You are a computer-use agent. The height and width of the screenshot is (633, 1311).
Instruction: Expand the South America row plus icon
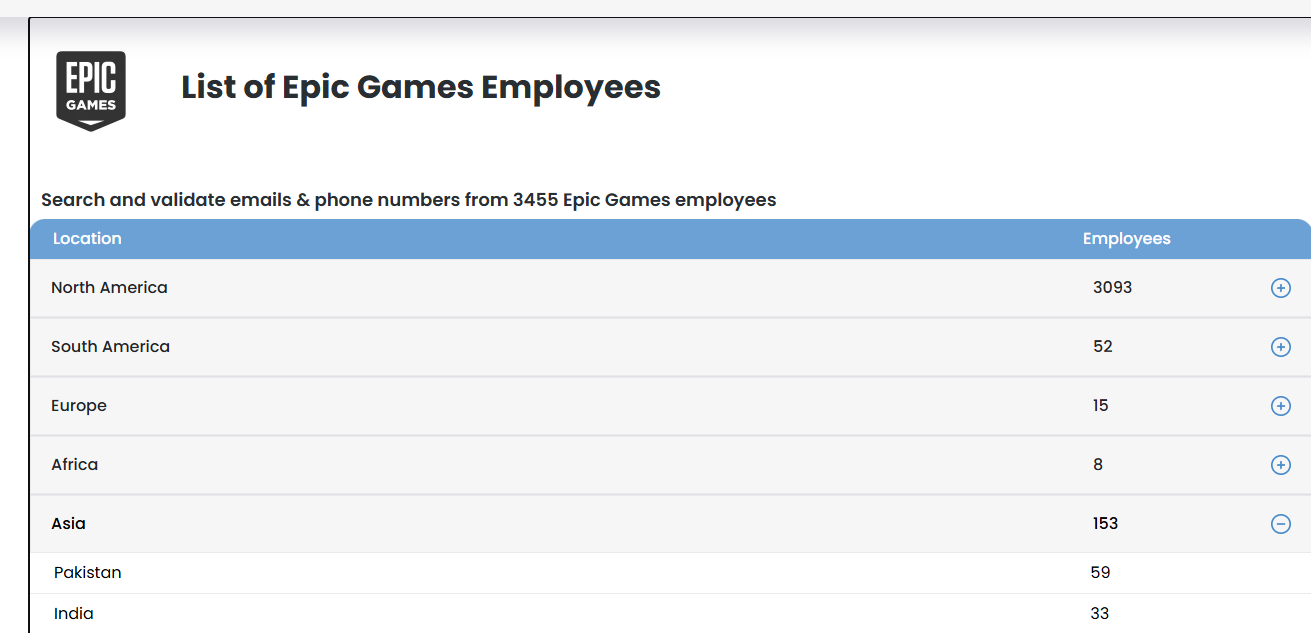(1280, 347)
